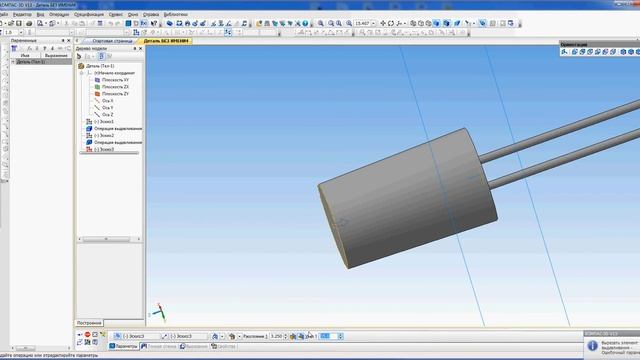The height and width of the screenshot is (360, 640).
Task: Open the Вид menu
Action: (40, 14)
